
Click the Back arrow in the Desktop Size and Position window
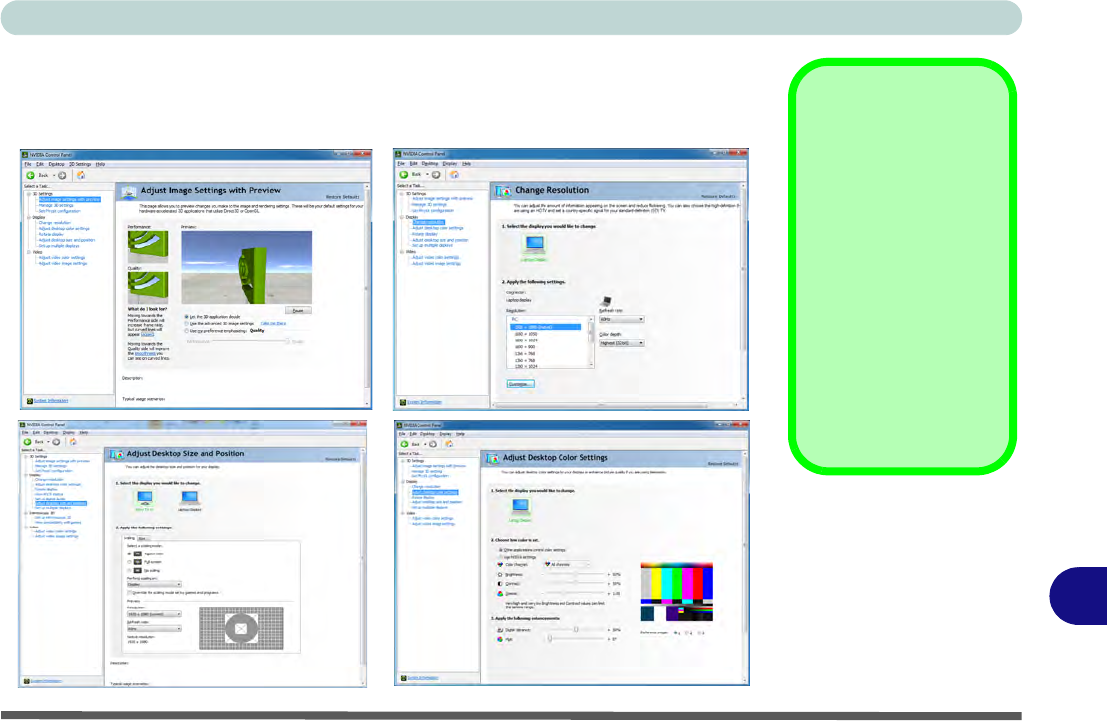[x=28, y=442]
